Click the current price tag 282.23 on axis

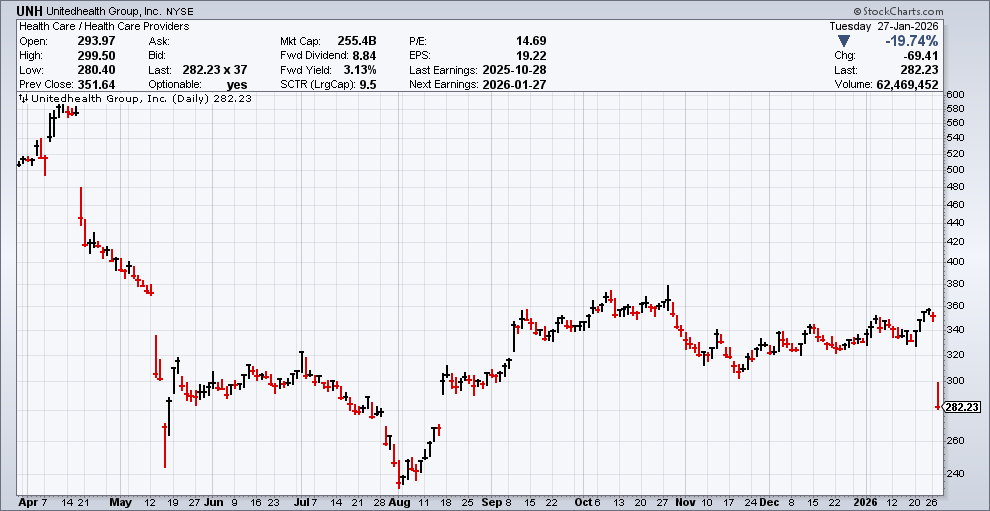961,407
